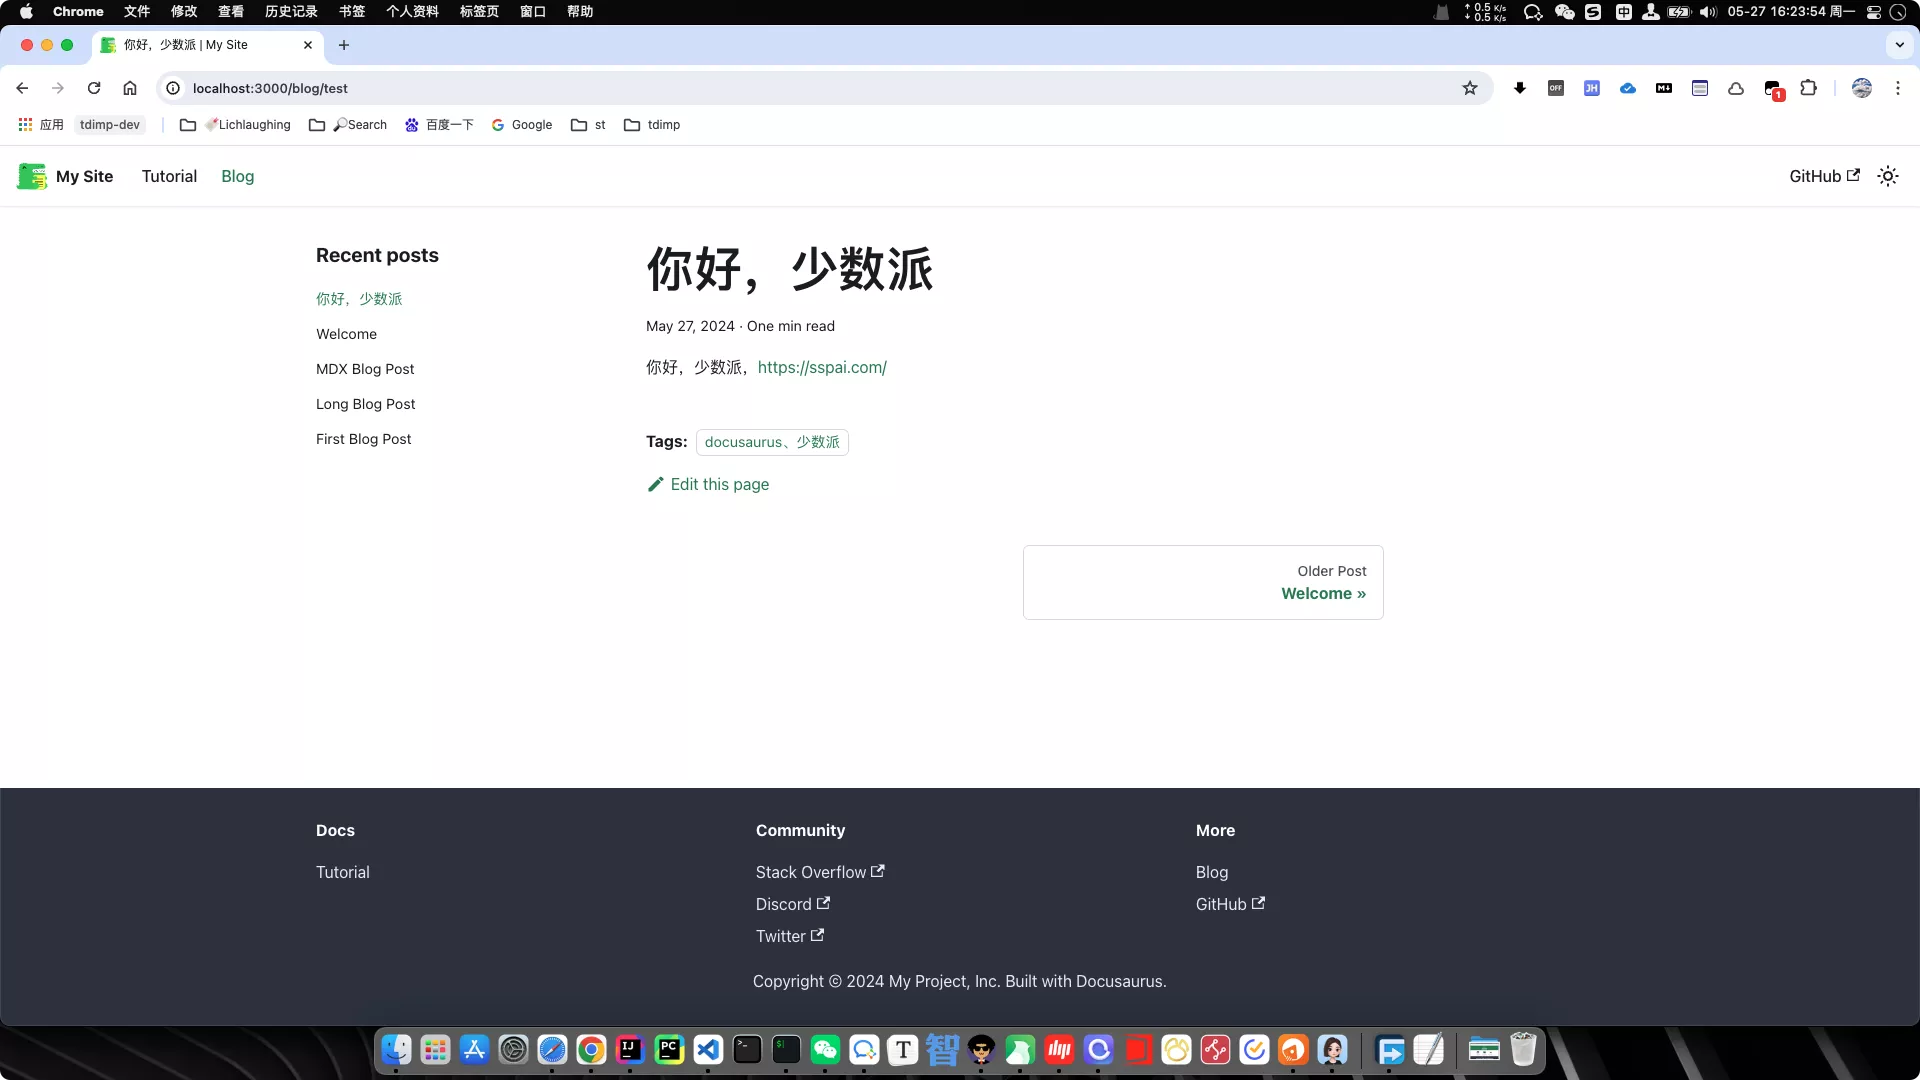
Task: Open Long Blog Post from recent posts
Action: pyautogui.click(x=365, y=404)
